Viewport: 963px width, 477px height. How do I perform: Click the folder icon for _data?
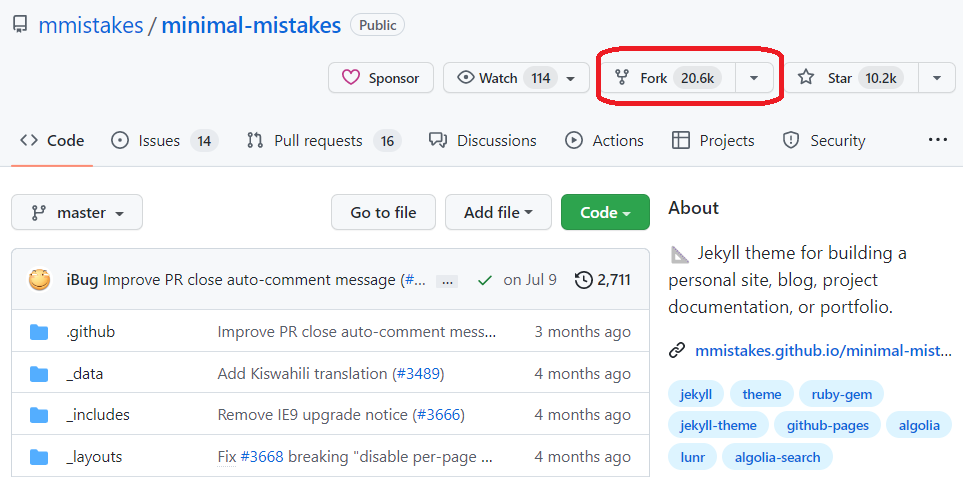39,374
